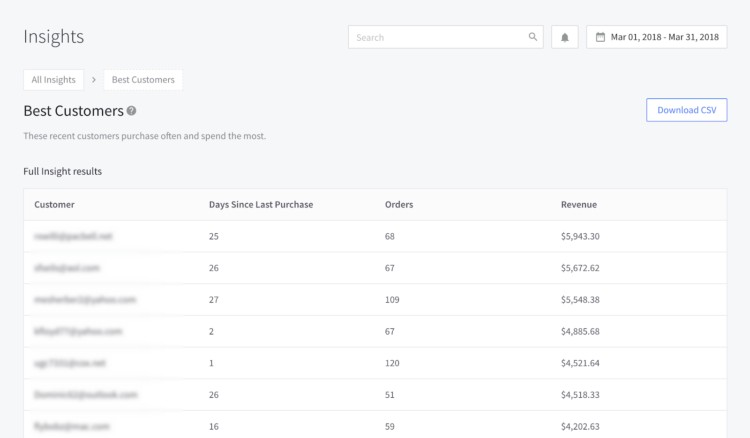Open the Mar 01 - Mar 31 date range picker
Viewport: 750px width, 438px height.
[x=656, y=38]
